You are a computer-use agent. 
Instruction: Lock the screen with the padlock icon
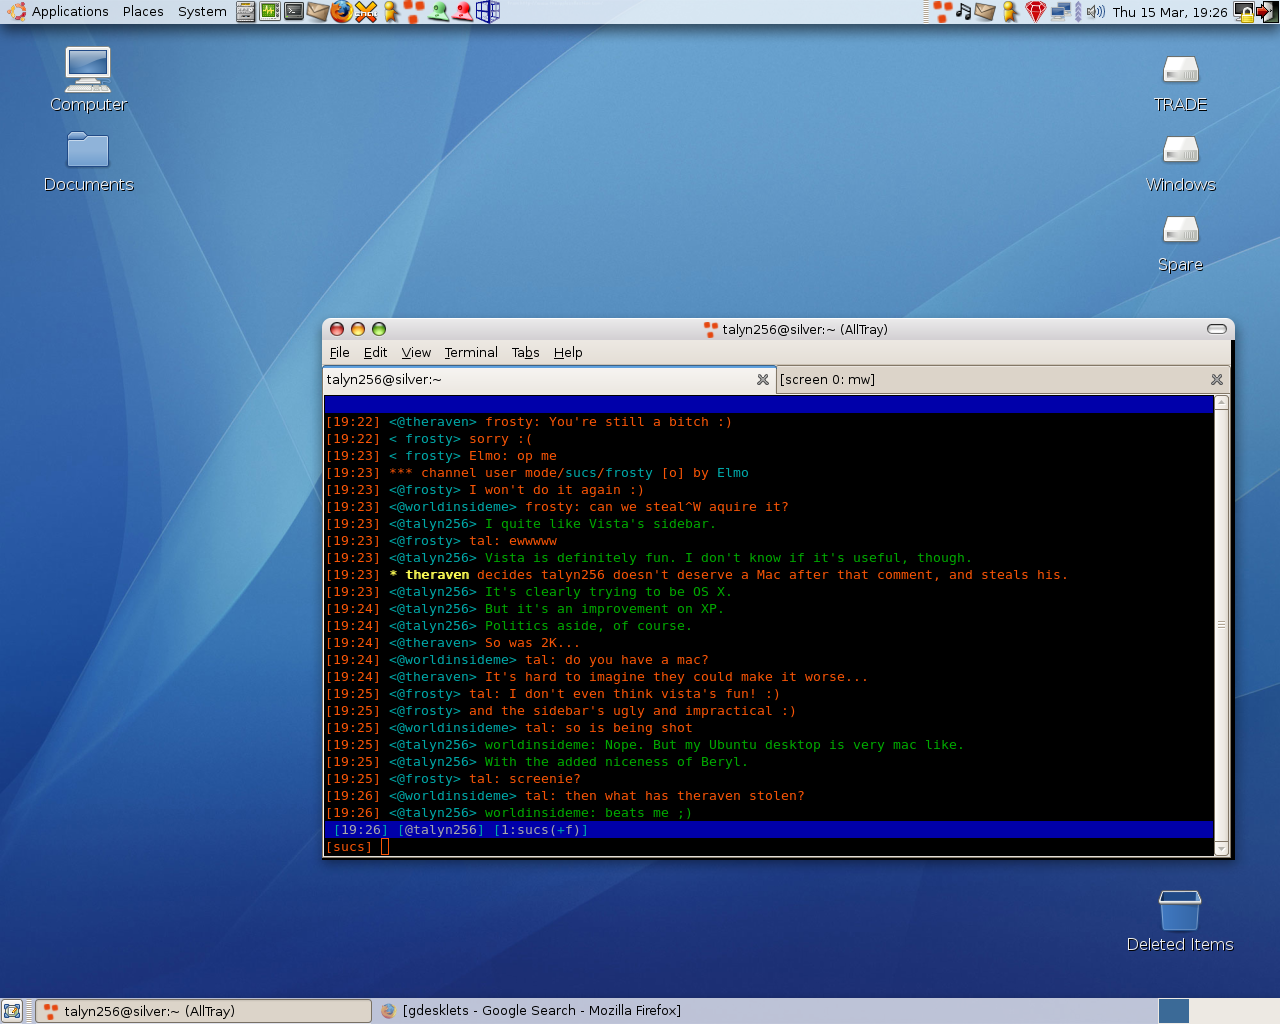click(1244, 12)
